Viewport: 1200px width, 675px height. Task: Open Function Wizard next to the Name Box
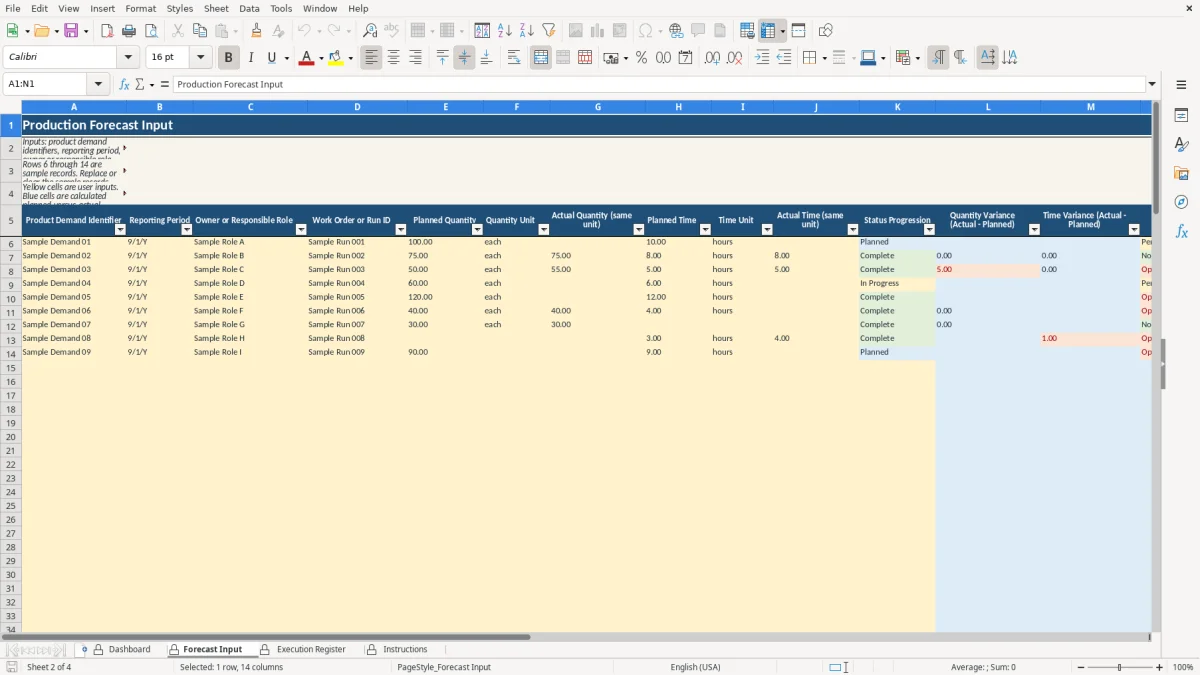tap(125, 84)
